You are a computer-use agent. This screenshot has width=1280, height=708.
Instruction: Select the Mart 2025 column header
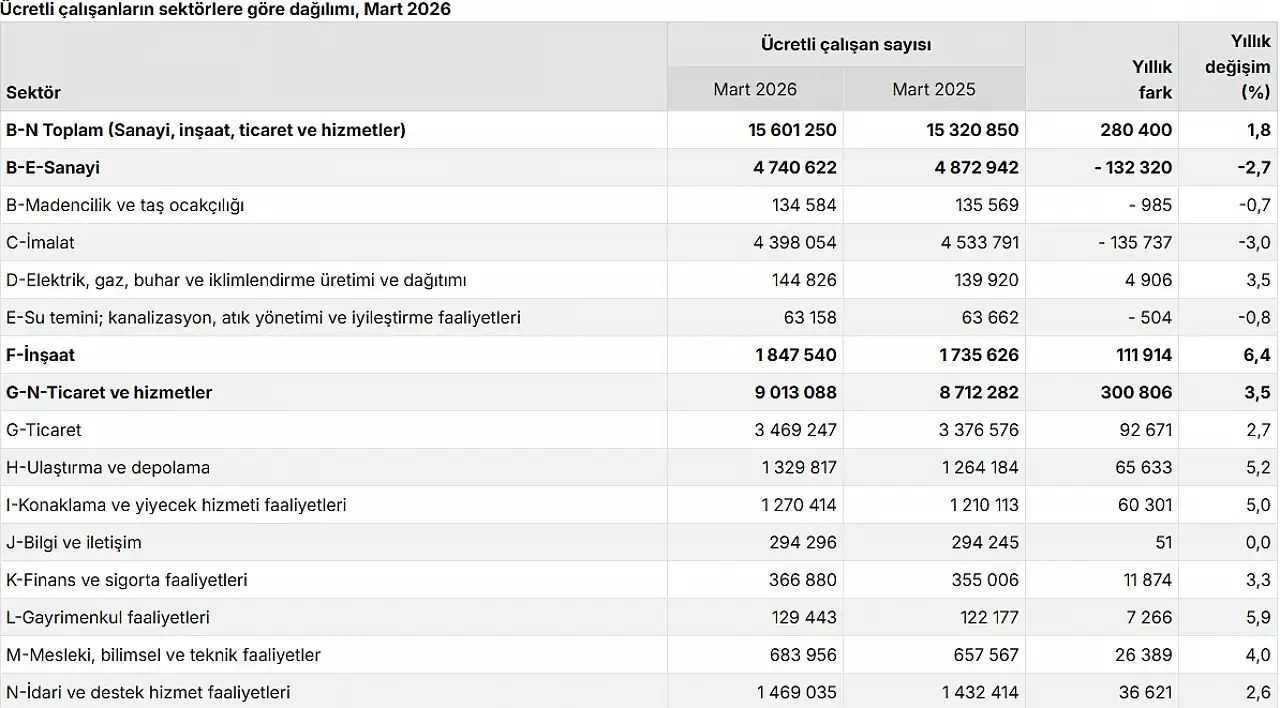934,90
